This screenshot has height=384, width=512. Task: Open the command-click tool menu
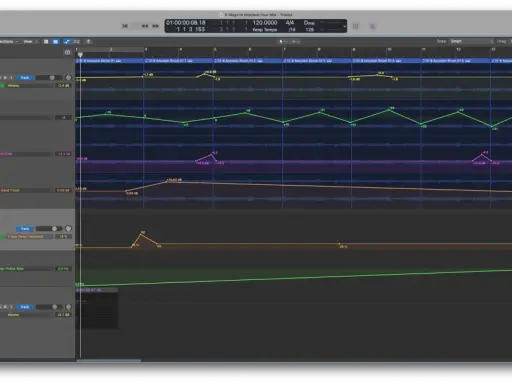pyautogui.click(x=296, y=41)
